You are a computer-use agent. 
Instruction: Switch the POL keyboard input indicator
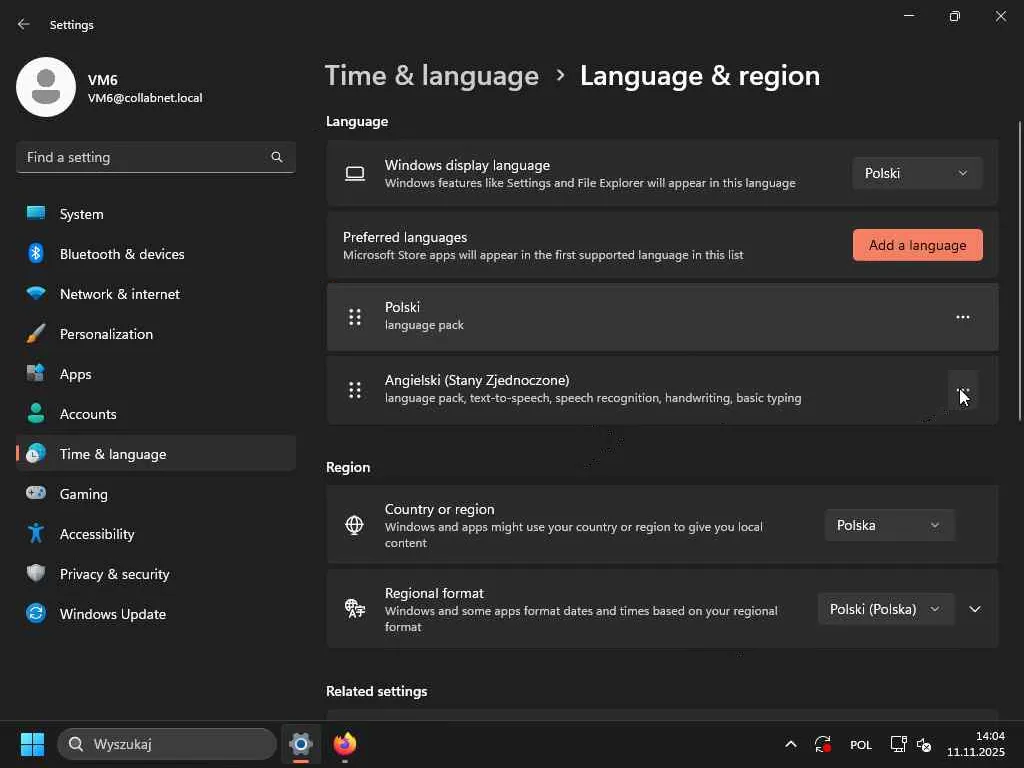pos(861,744)
